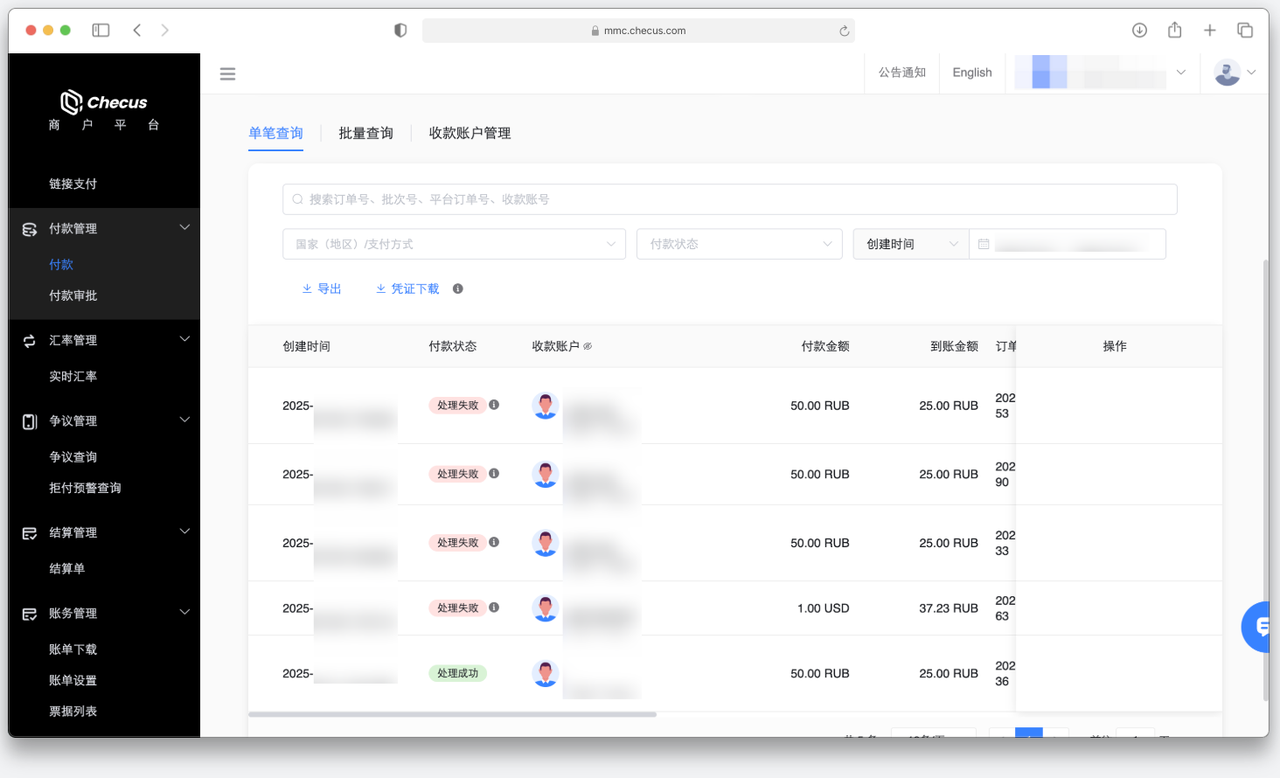Image resolution: width=1280 pixels, height=778 pixels.
Task: Collapse the 付款管理 sidebar section
Action: pyautogui.click(x=184, y=228)
